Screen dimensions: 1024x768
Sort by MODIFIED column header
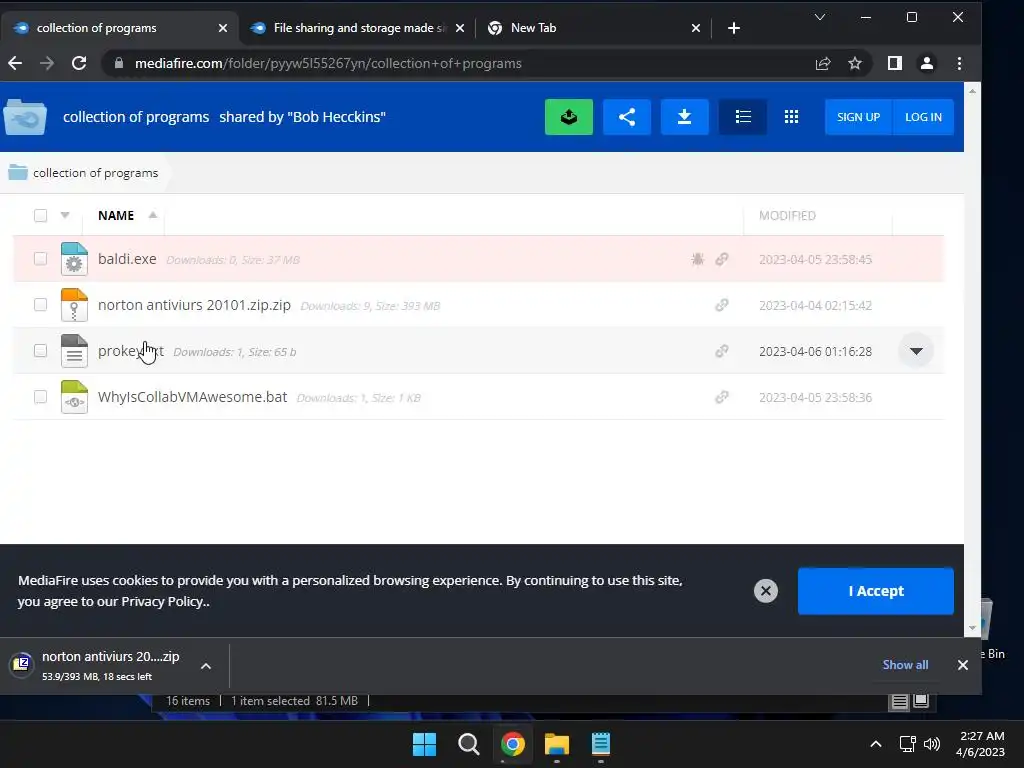(787, 216)
